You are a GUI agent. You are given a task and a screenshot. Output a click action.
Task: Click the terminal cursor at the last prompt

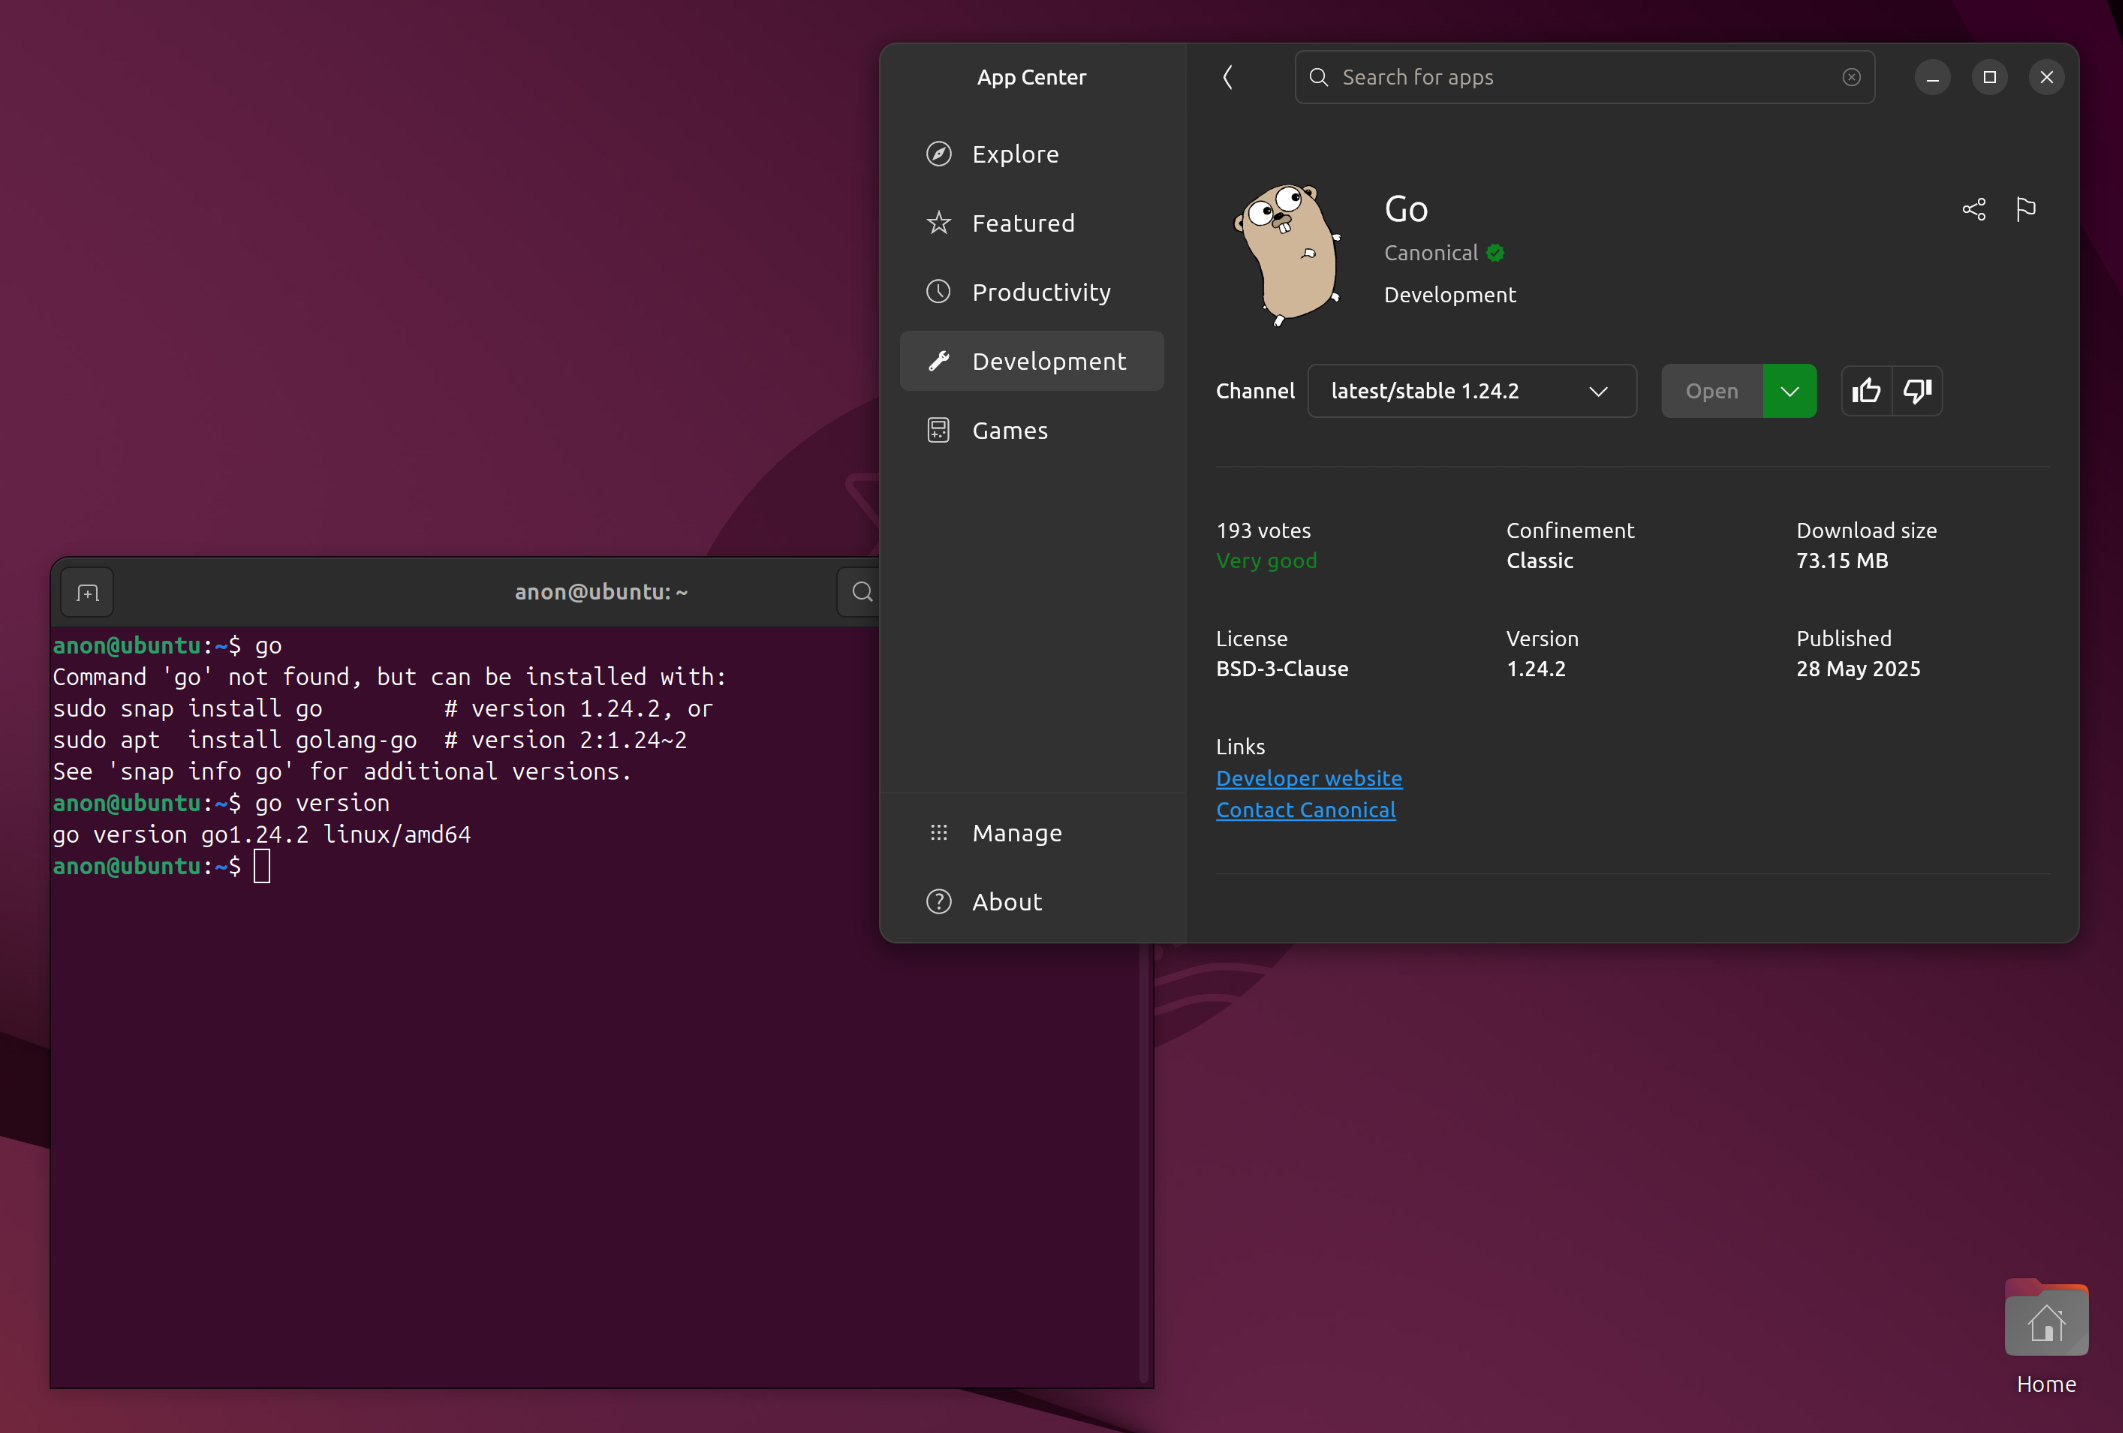[x=262, y=866]
